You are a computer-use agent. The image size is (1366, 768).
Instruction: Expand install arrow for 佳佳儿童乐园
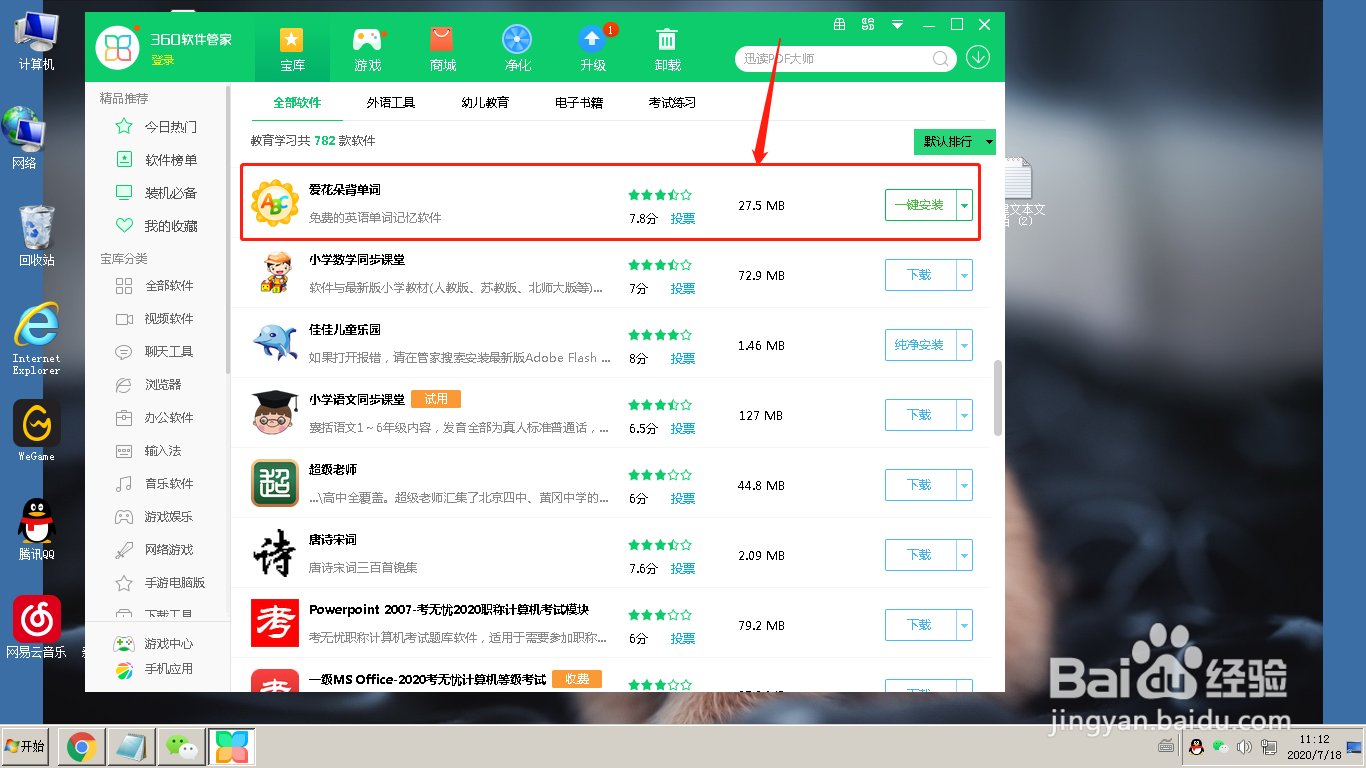click(x=965, y=345)
